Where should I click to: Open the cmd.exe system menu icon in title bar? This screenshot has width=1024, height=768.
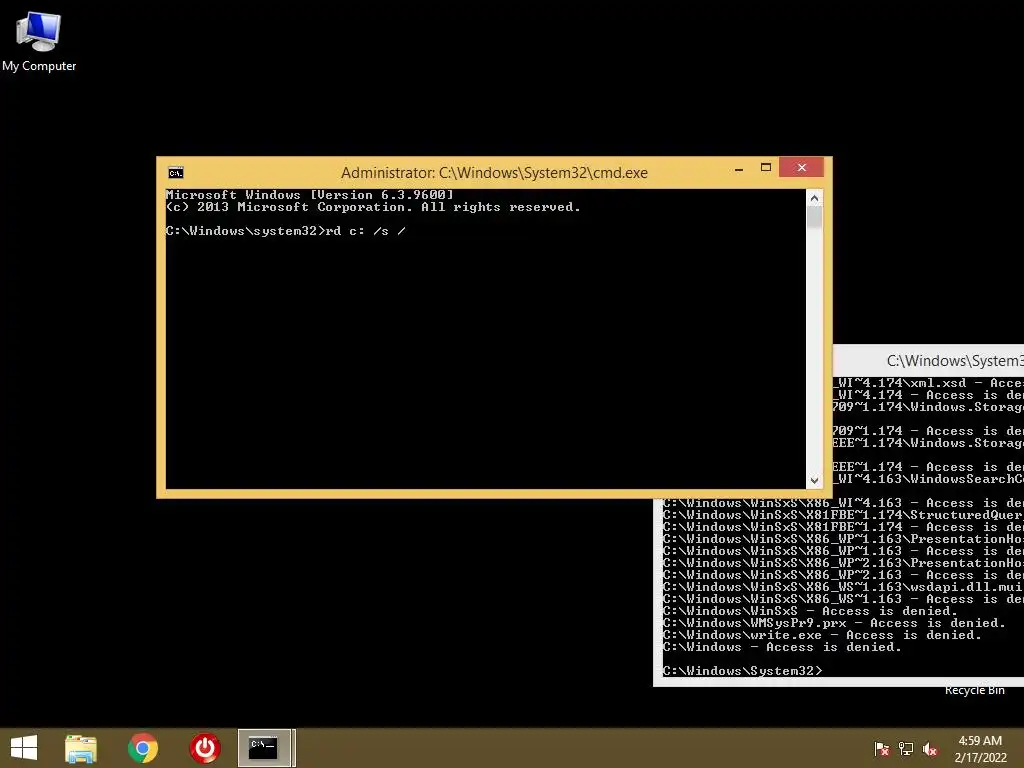click(x=176, y=172)
